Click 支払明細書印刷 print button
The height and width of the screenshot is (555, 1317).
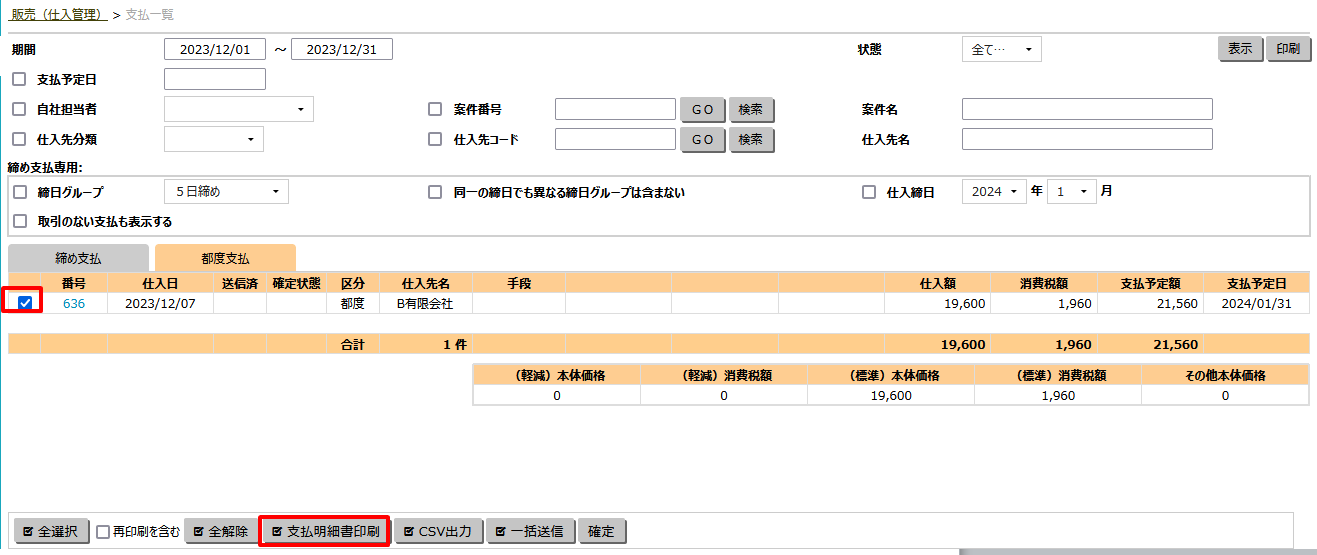coord(325,531)
